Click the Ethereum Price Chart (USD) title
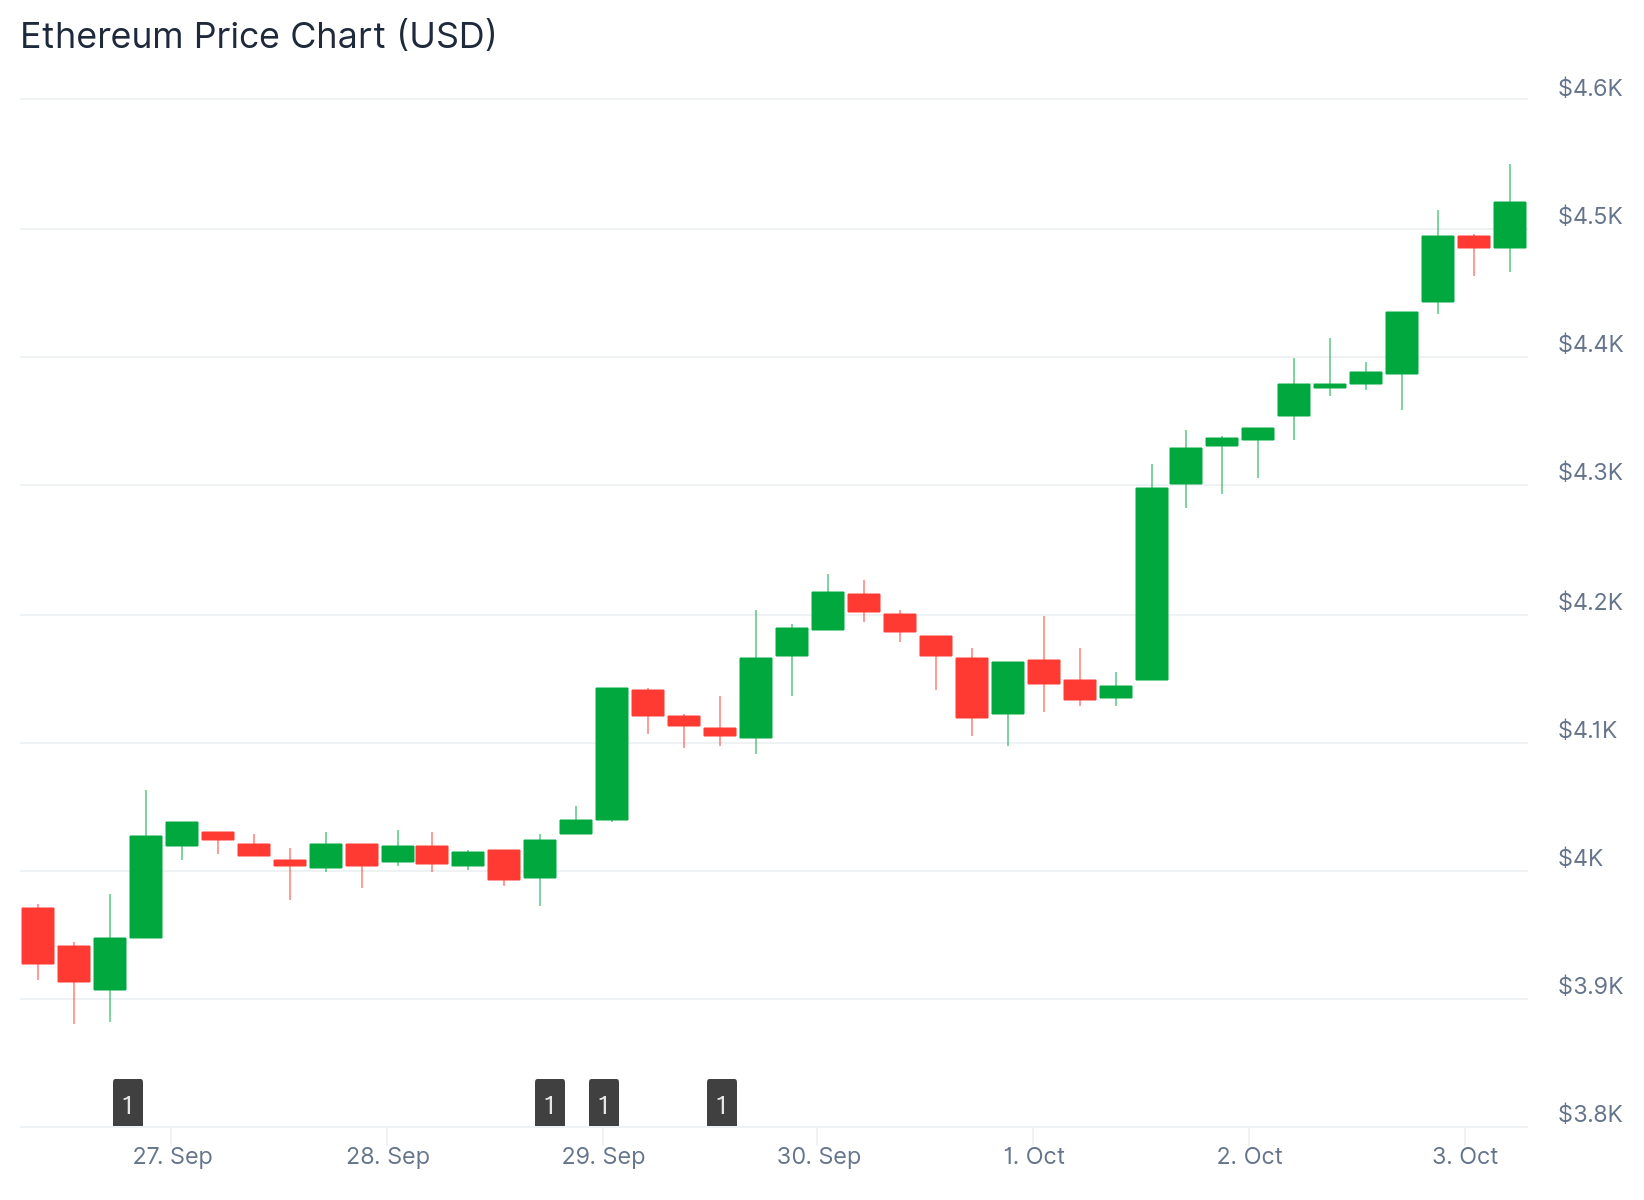Screen dimensions: 1644x1200 click(x=258, y=36)
